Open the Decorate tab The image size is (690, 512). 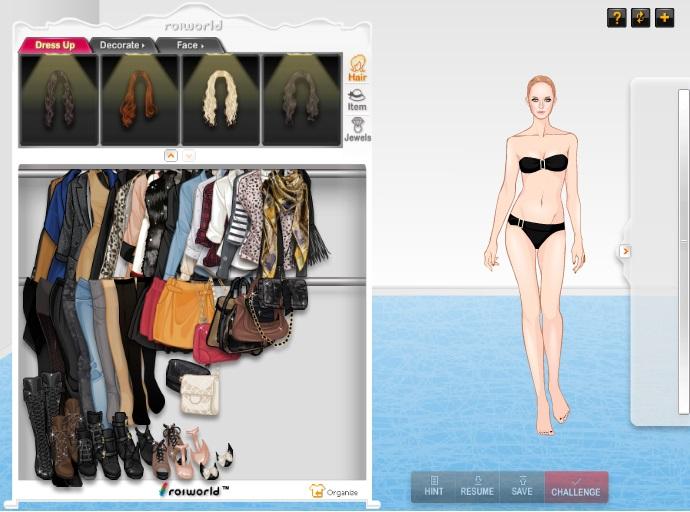(x=122, y=45)
